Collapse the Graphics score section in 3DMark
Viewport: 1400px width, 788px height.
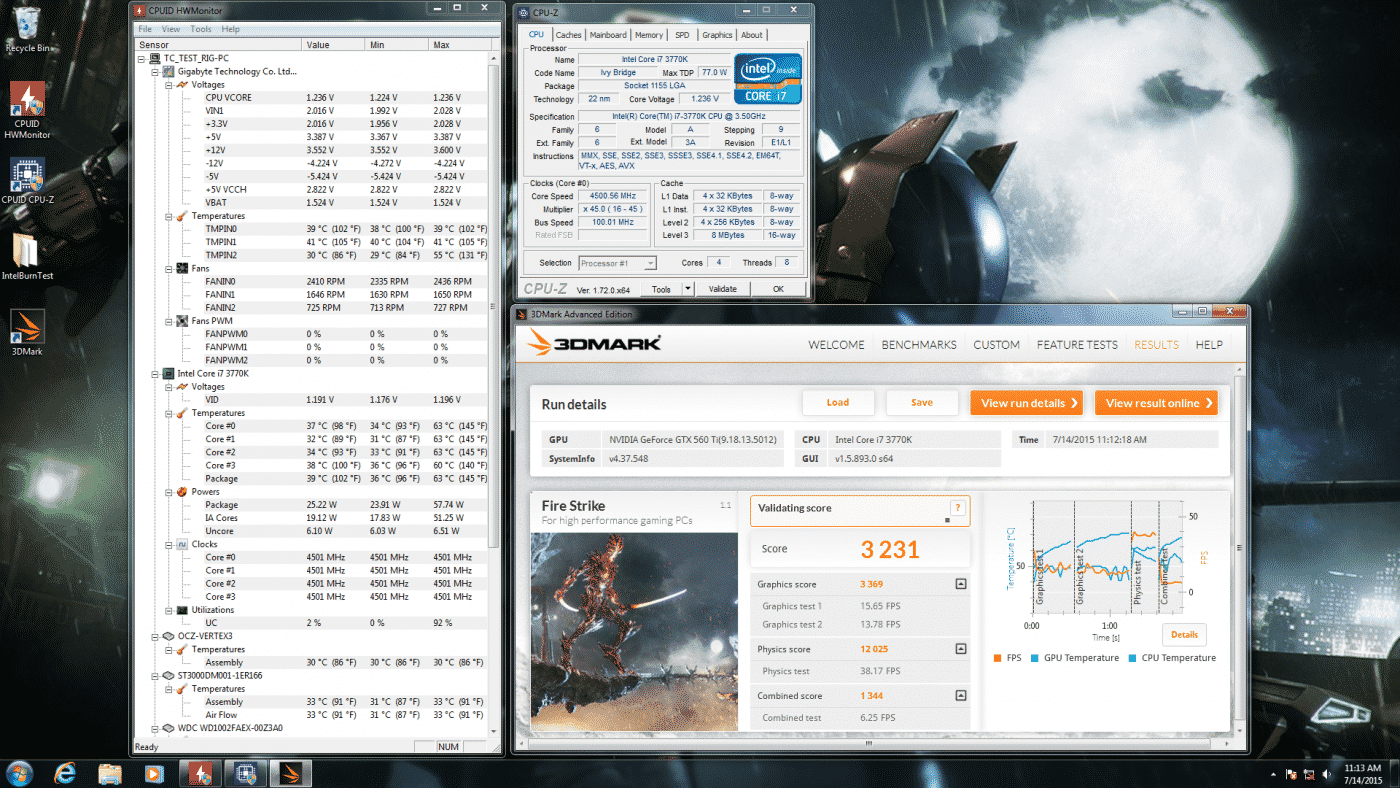(961, 584)
